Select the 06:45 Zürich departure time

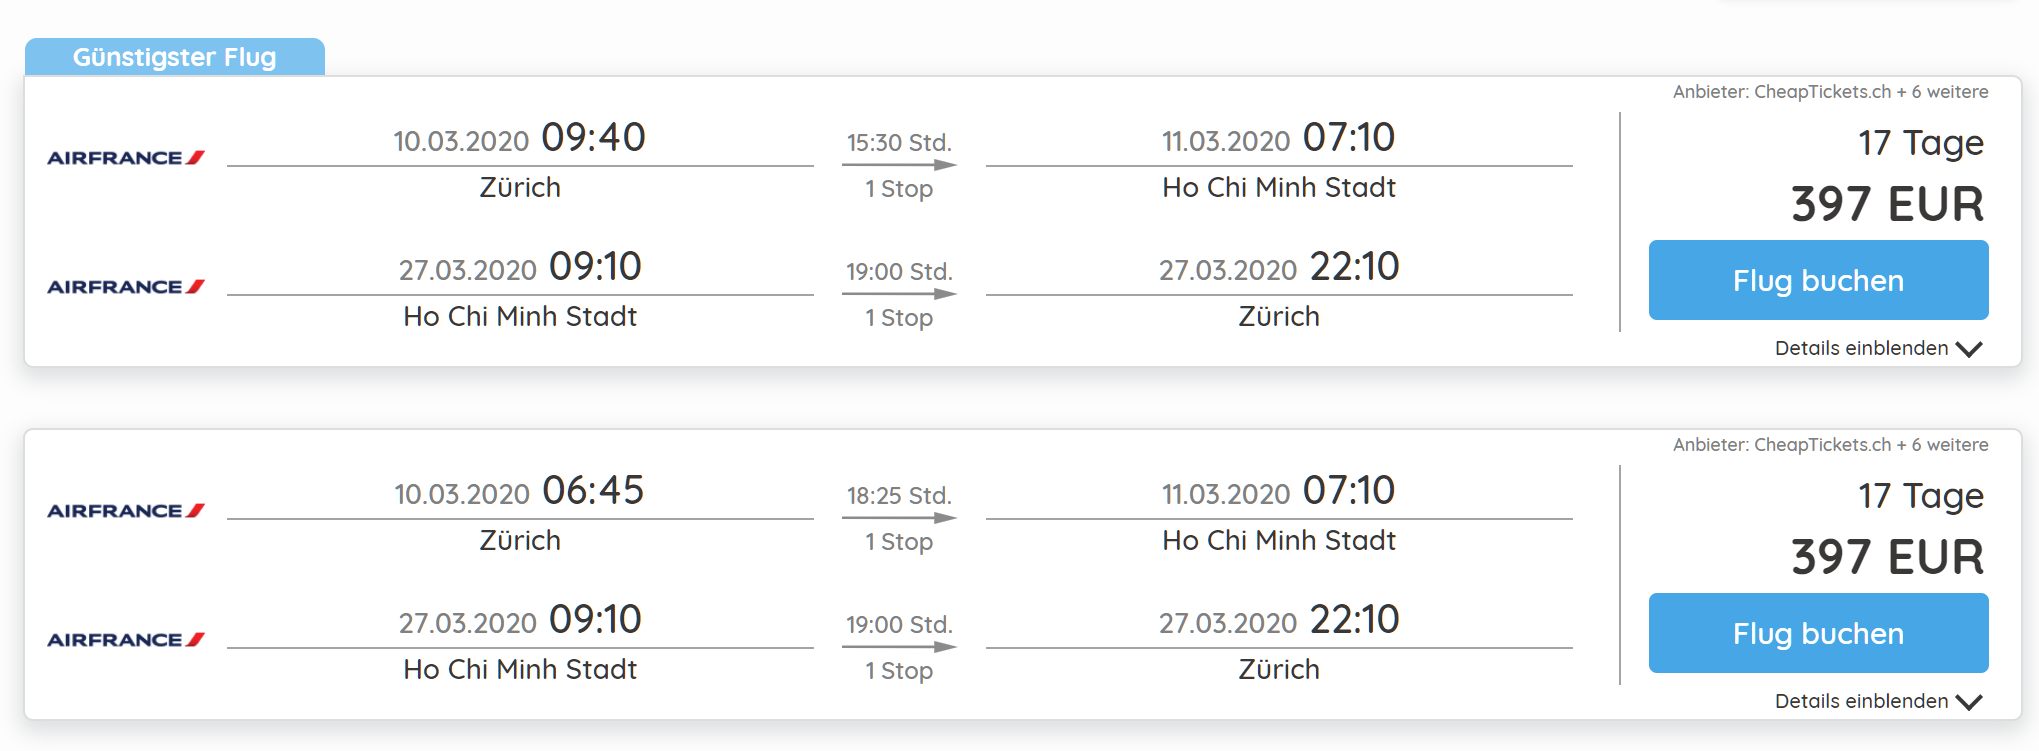pos(593,491)
